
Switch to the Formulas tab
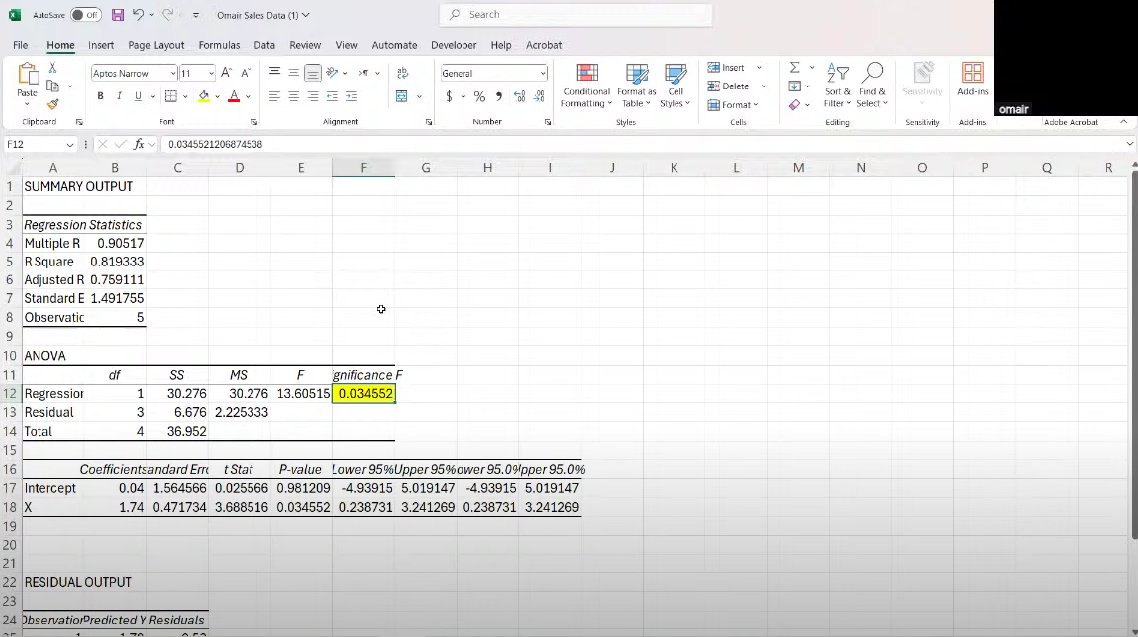pos(219,45)
